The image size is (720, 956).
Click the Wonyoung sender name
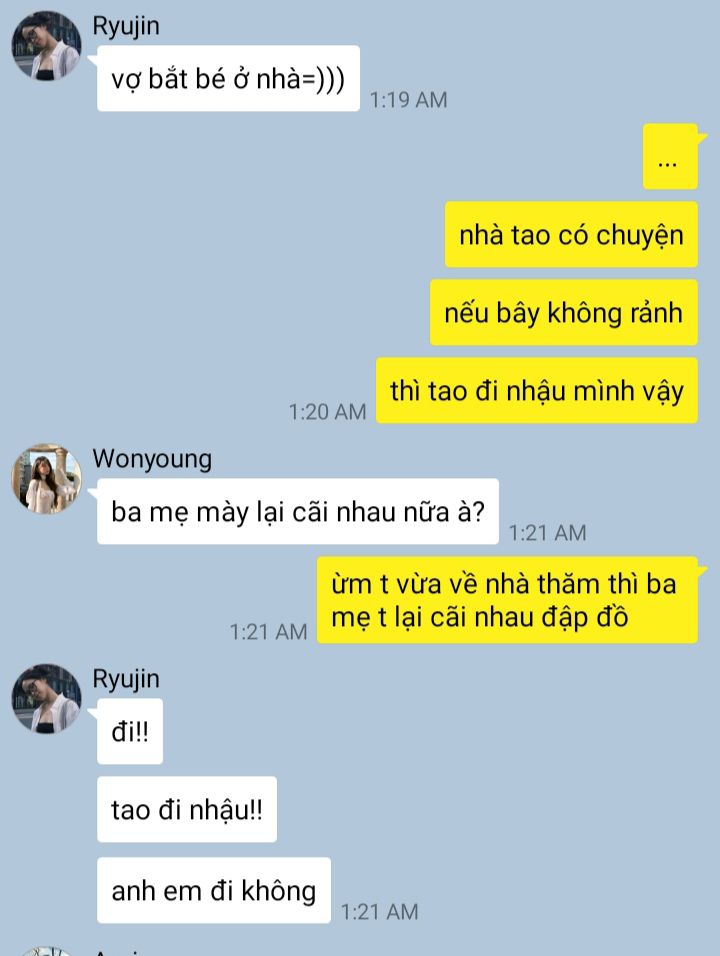[x=152, y=459]
